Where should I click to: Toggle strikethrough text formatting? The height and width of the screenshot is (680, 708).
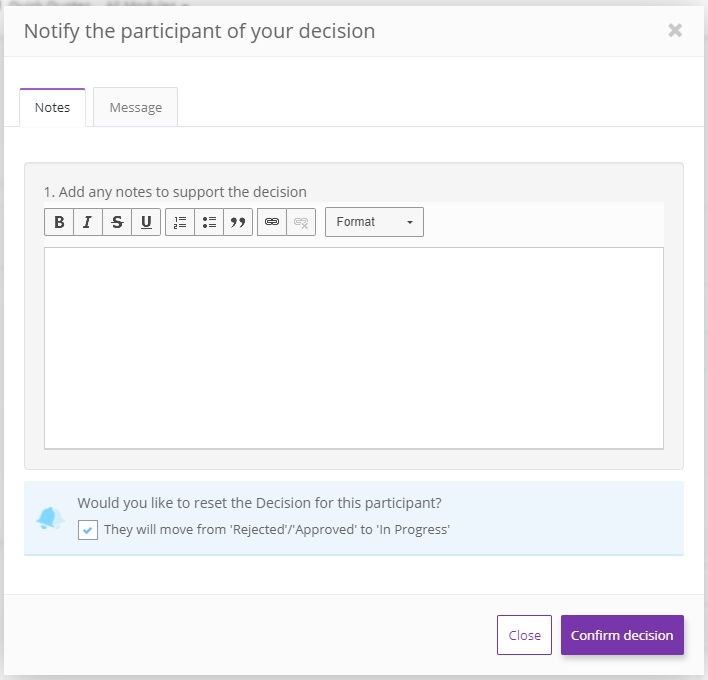tap(117, 222)
